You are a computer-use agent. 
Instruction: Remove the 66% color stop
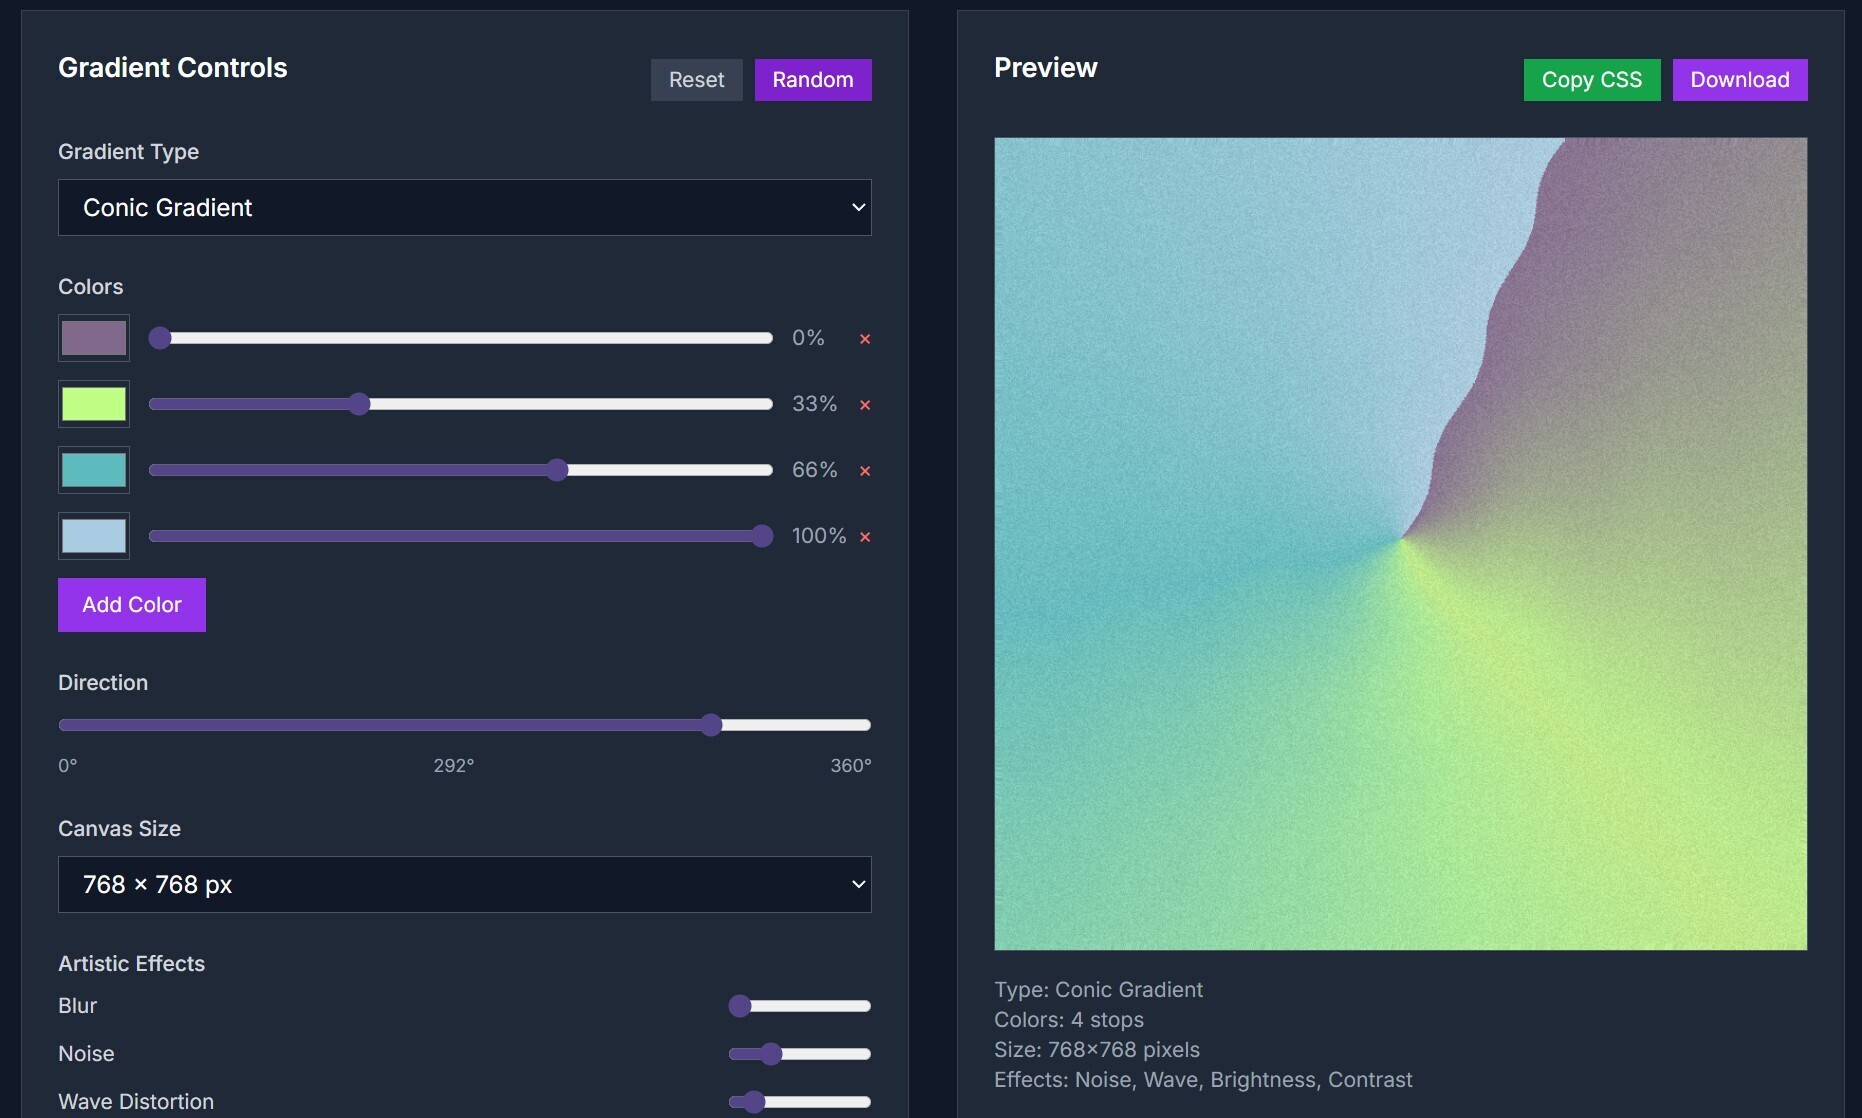[x=865, y=471]
